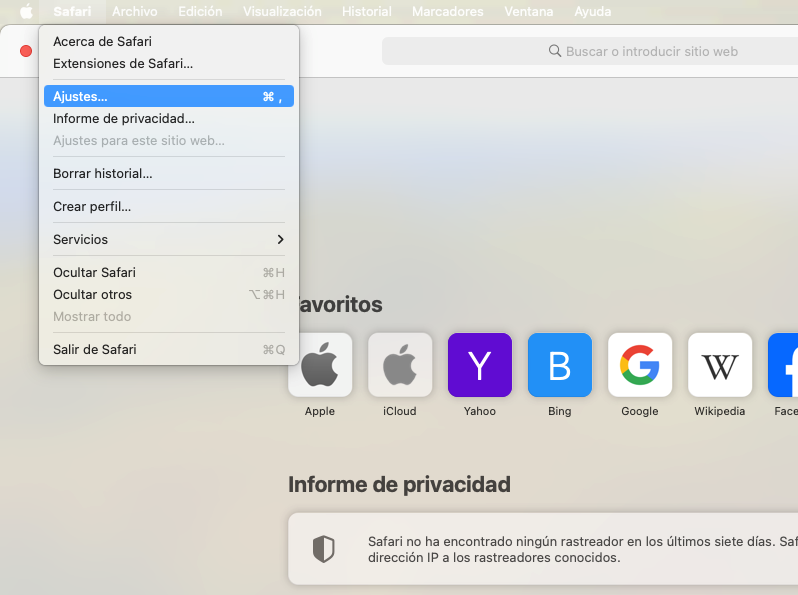798x595 pixels.
Task: Open the Apple favorite icon
Action: coord(320,365)
